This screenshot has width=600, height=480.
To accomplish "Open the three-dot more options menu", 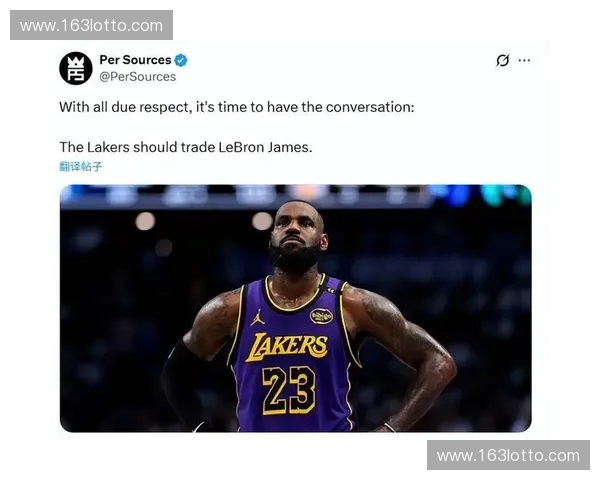I will [524, 60].
